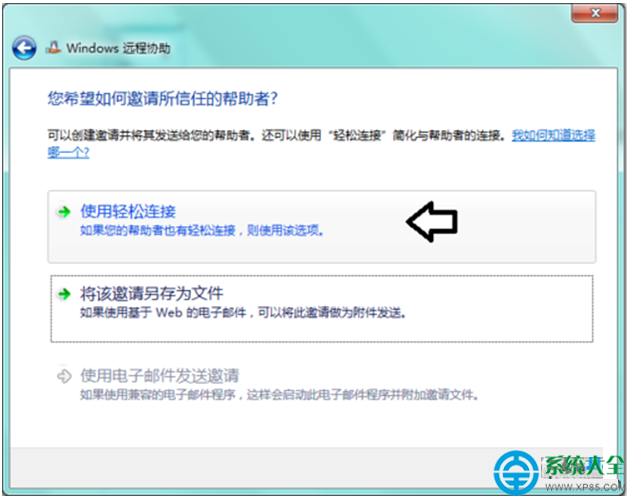
Task: Choose the 使用轻松连接 option
Action: coord(322,227)
